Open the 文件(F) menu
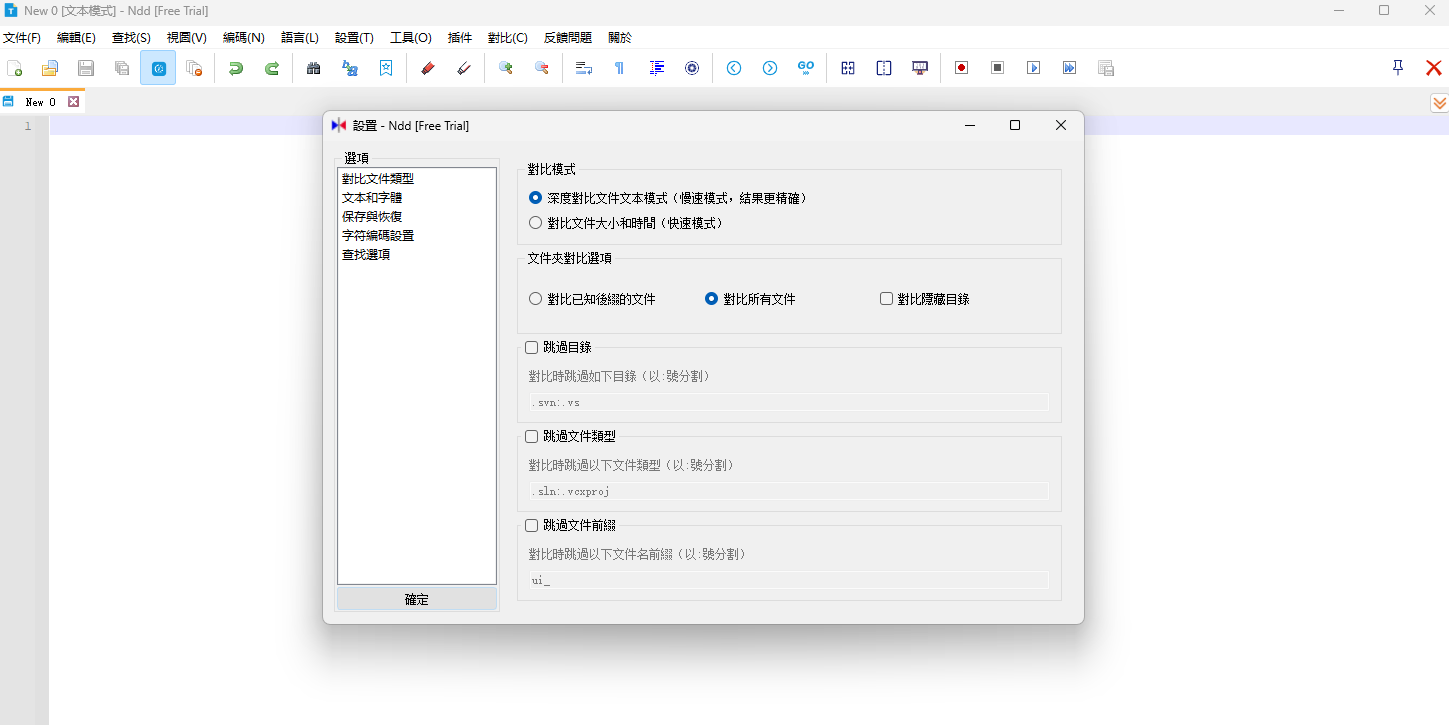Screen dimensions: 1449x725 point(22,38)
